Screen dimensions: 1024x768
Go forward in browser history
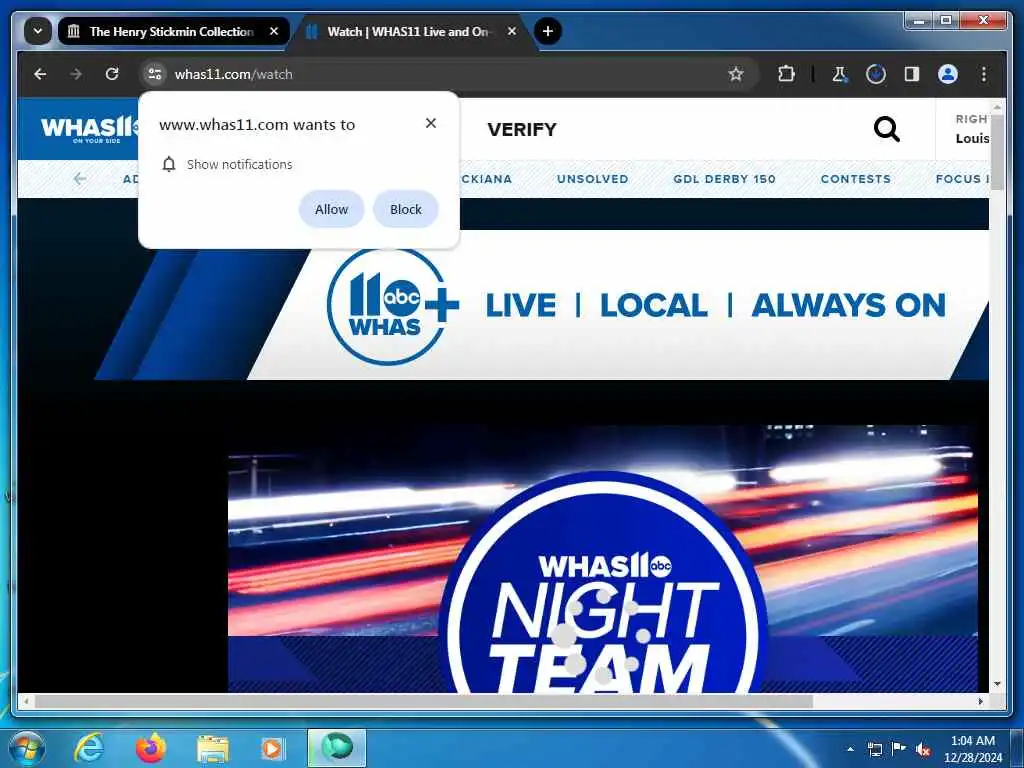(x=76, y=74)
